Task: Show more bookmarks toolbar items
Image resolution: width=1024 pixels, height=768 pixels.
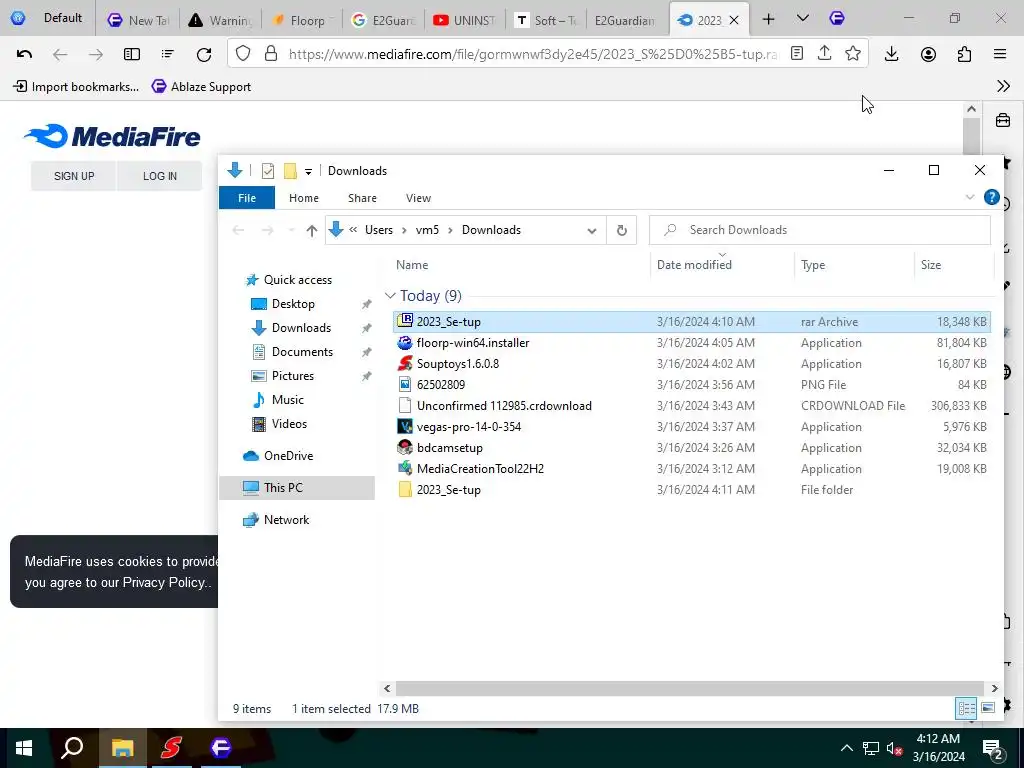Action: tap(1004, 86)
